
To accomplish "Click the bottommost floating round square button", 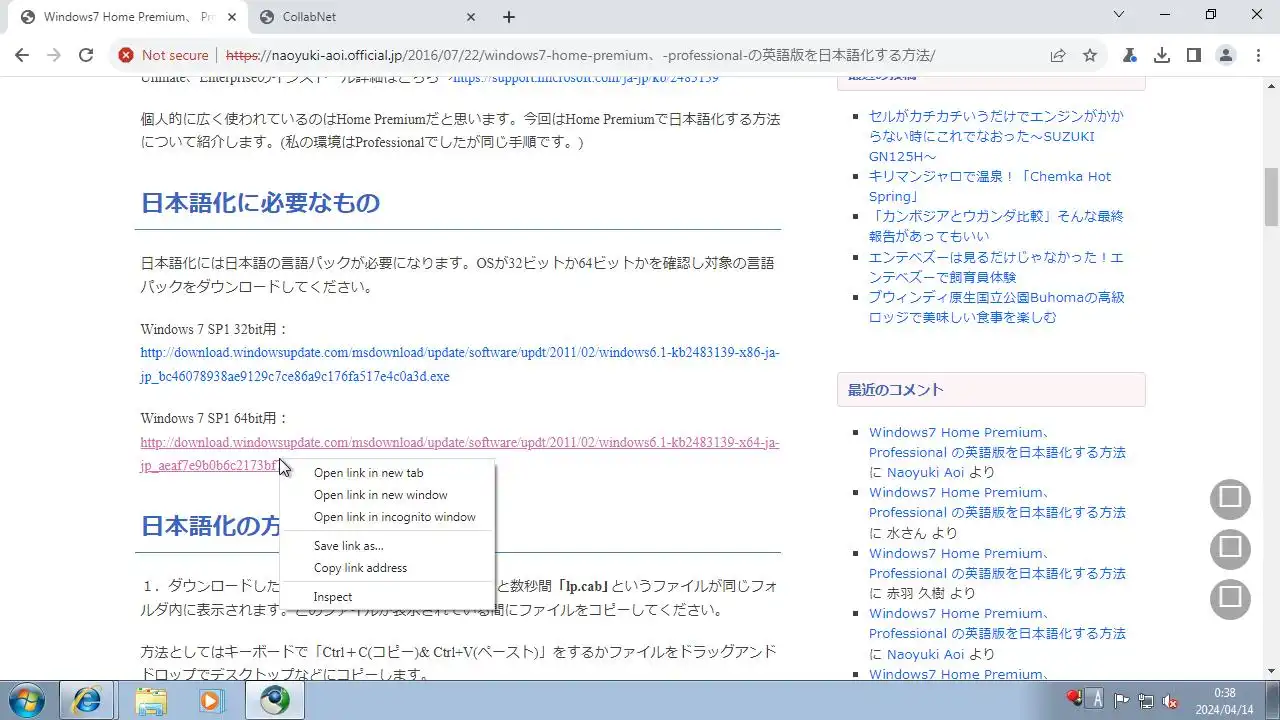I will (1230, 598).
